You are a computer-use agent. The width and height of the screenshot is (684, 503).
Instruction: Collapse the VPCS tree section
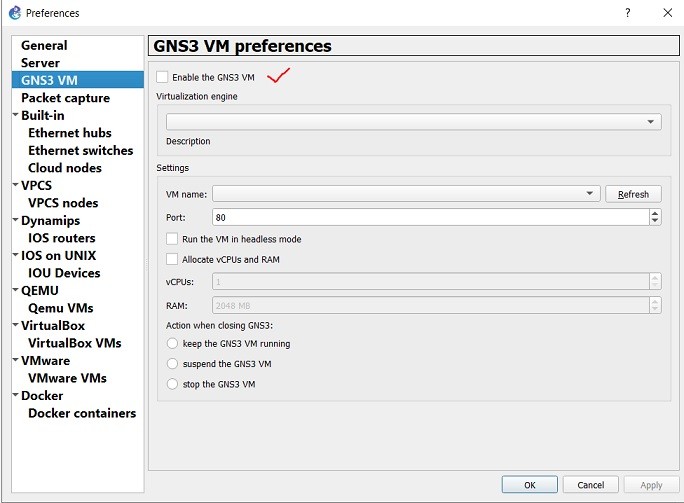pyautogui.click(x=16, y=185)
